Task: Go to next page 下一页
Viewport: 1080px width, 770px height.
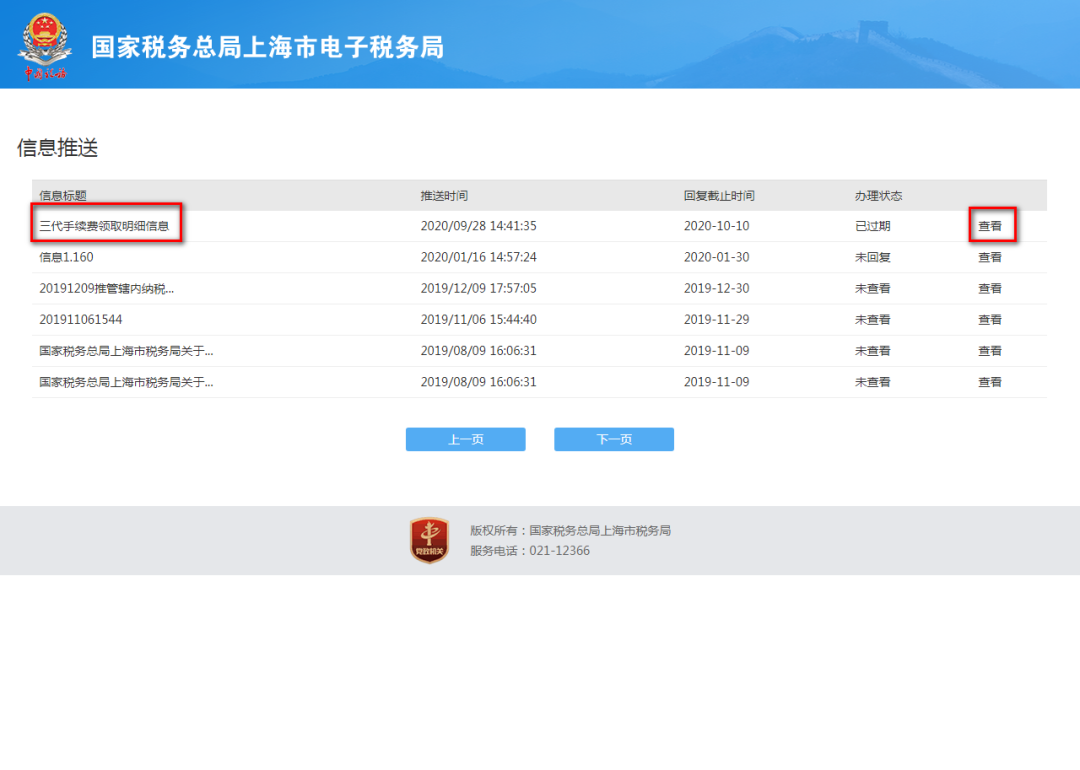Action: tap(614, 439)
